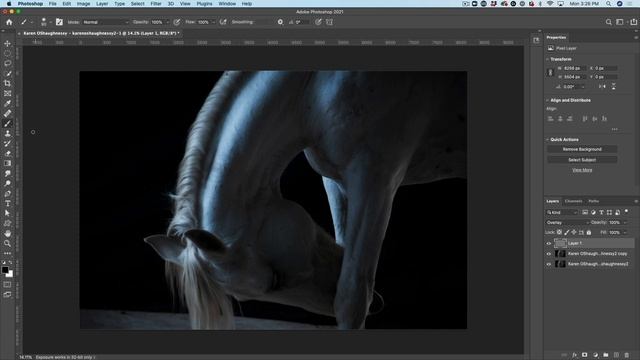The width and height of the screenshot is (640, 360).
Task: Select the History Brush tool
Action: 7,143
